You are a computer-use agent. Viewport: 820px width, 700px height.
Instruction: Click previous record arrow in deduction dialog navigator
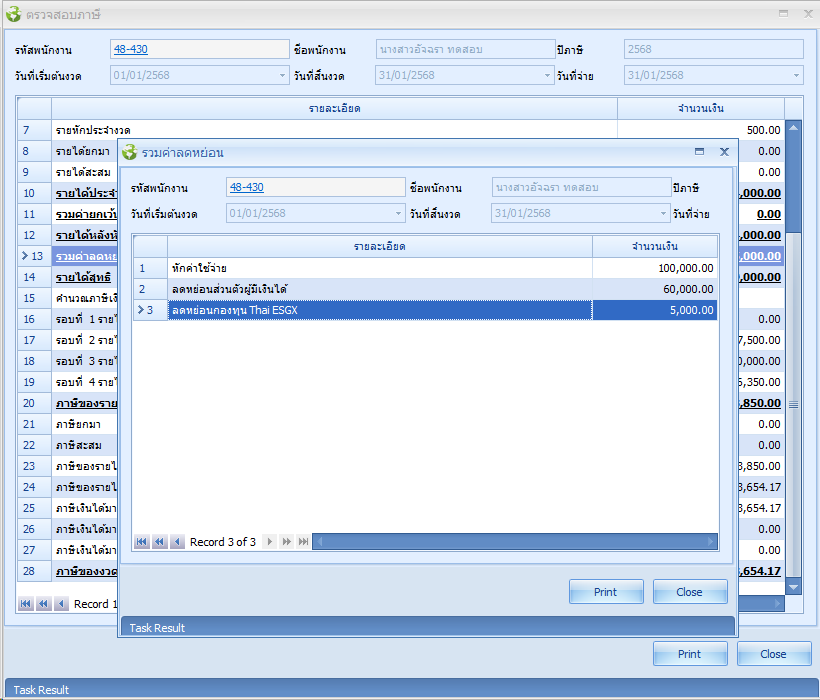176,542
